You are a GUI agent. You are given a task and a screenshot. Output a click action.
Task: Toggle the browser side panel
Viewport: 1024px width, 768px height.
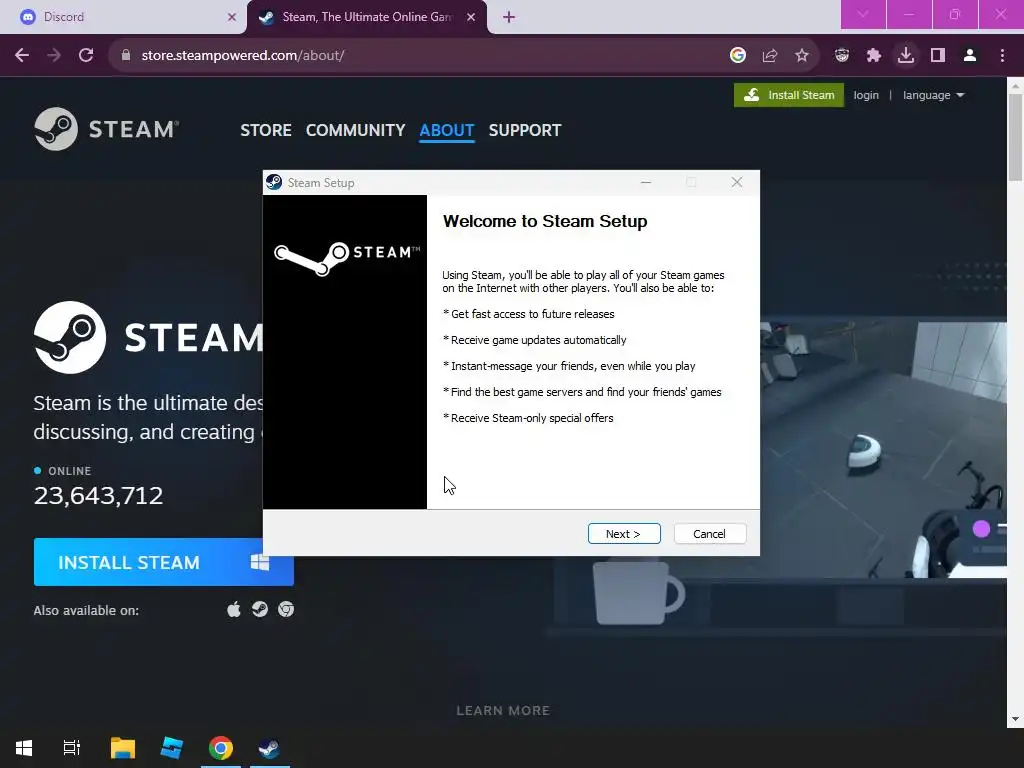tap(938, 56)
